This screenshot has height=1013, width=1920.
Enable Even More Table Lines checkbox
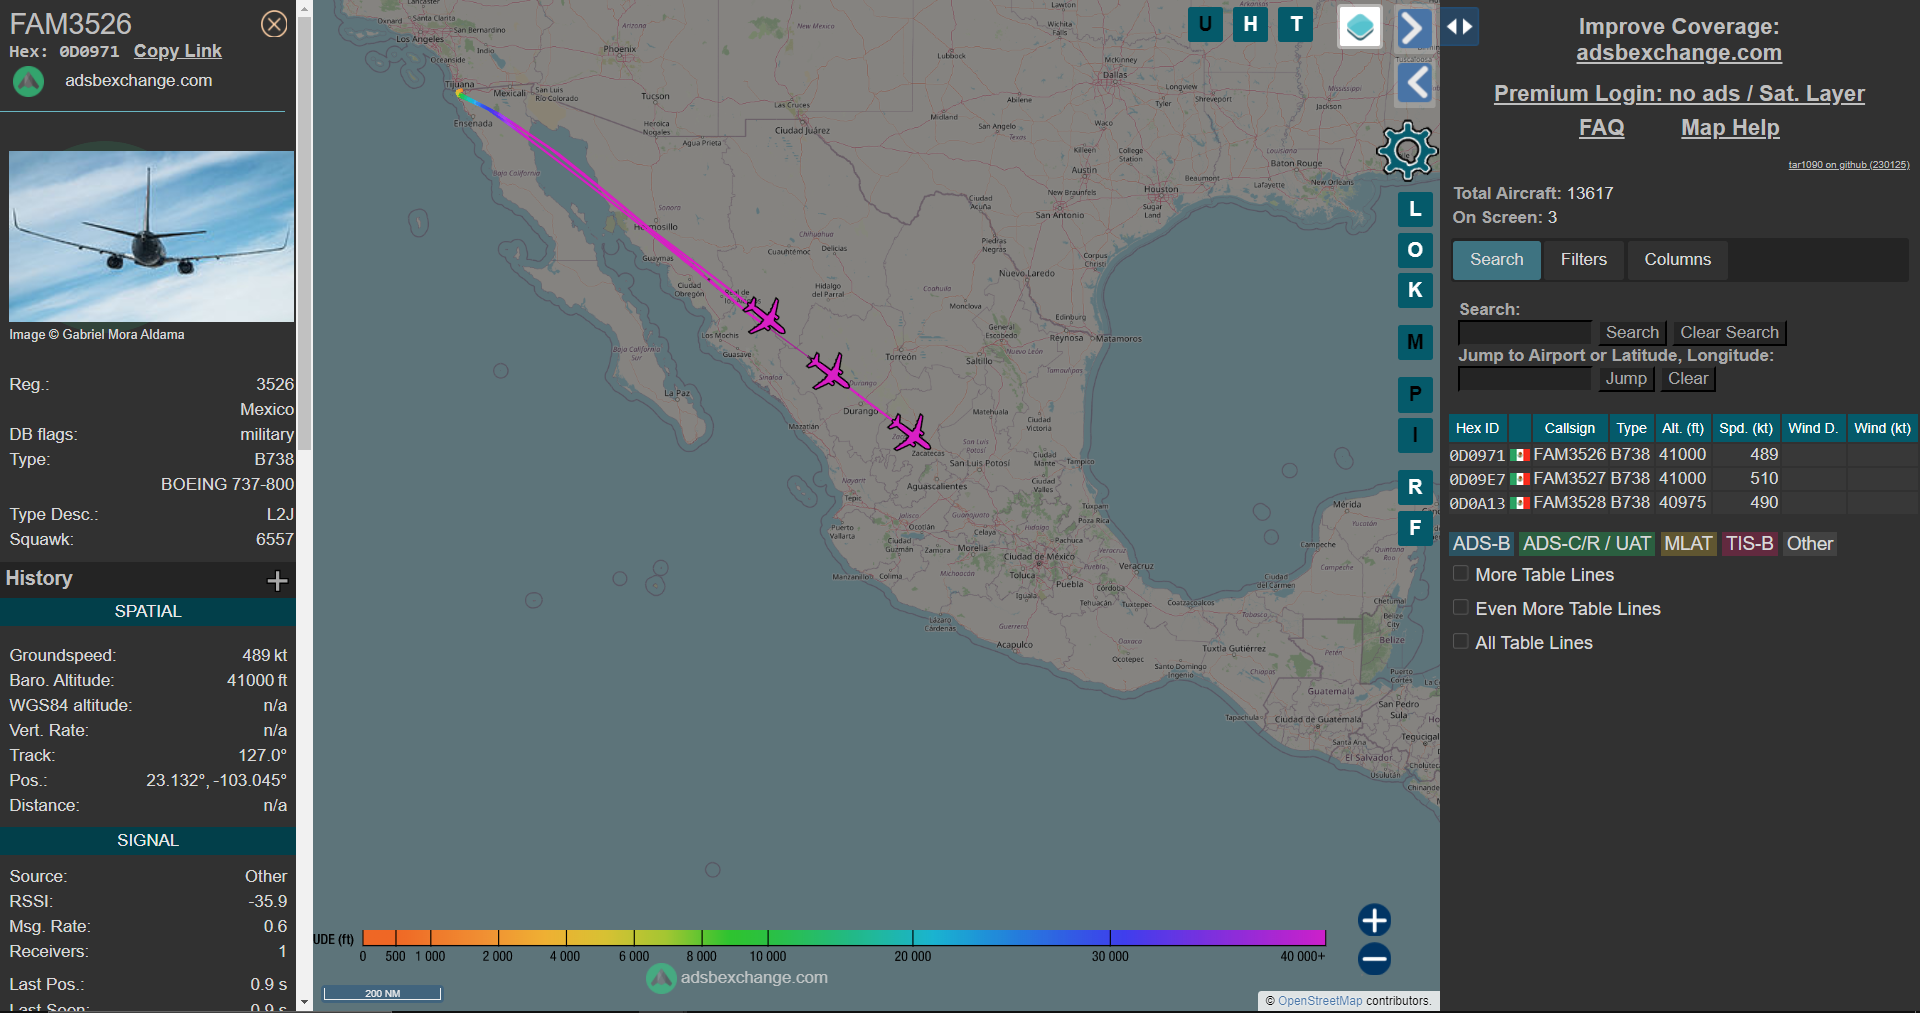click(x=1461, y=608)
